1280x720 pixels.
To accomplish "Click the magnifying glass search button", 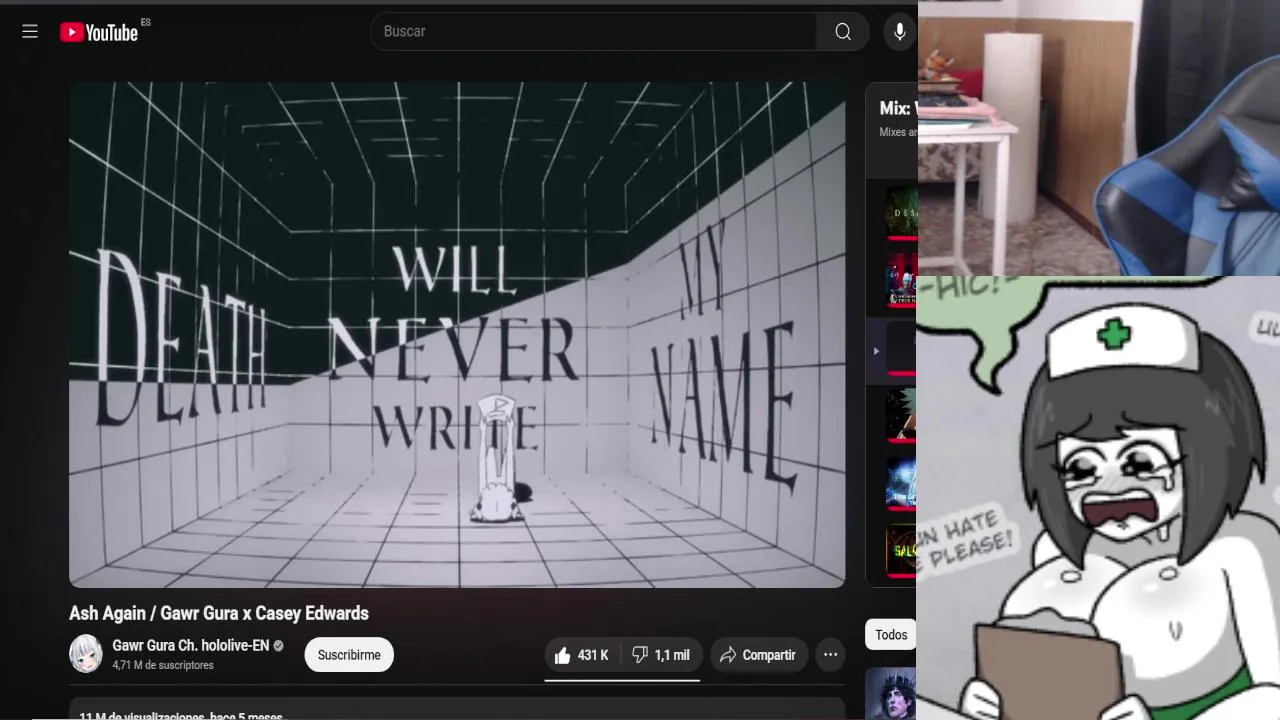I will 843,32.
